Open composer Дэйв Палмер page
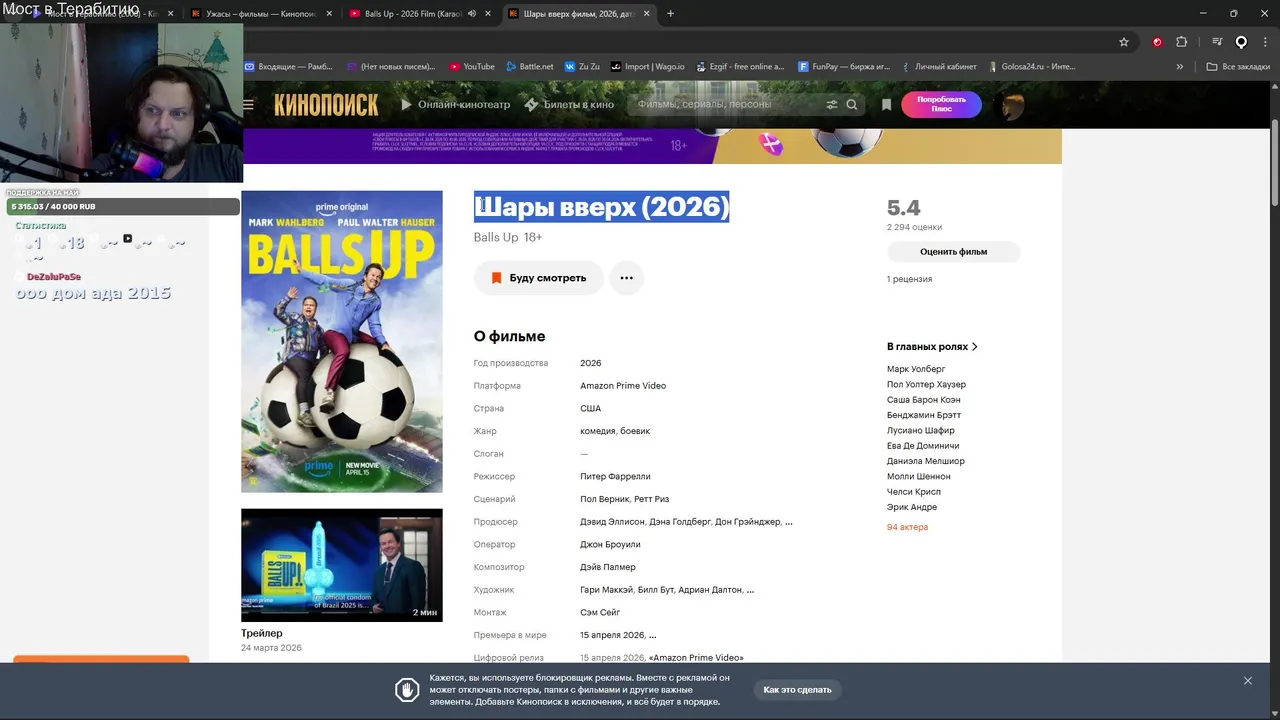The width and height of the screenshot is (1280, 720). tap(608, 567)
